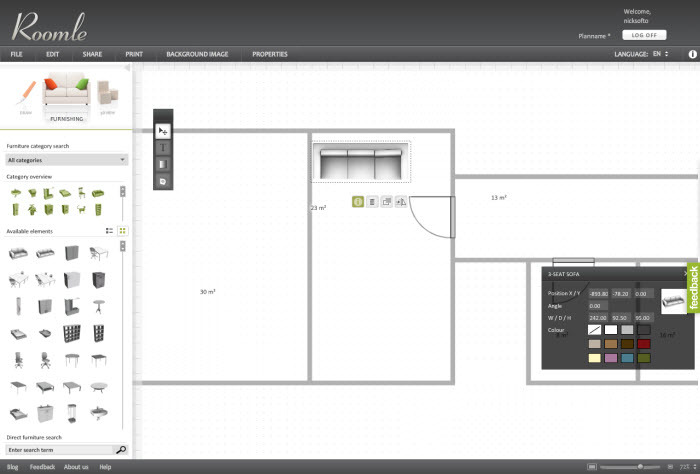Switch available elements to grid view

pos(122,231)
